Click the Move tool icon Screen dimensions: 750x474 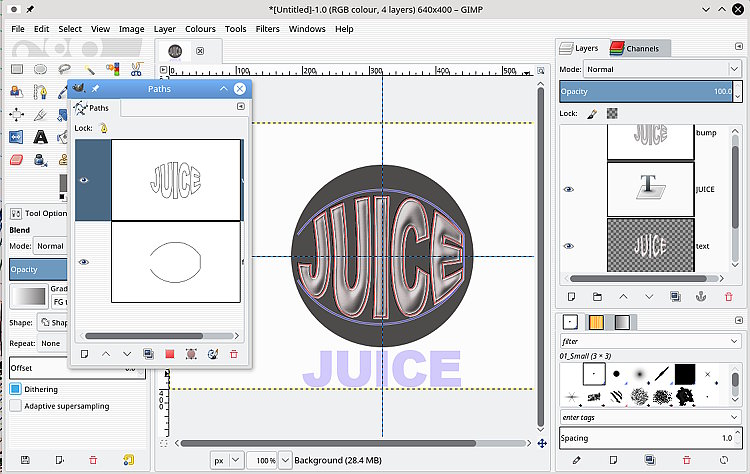tap(16, 114)
